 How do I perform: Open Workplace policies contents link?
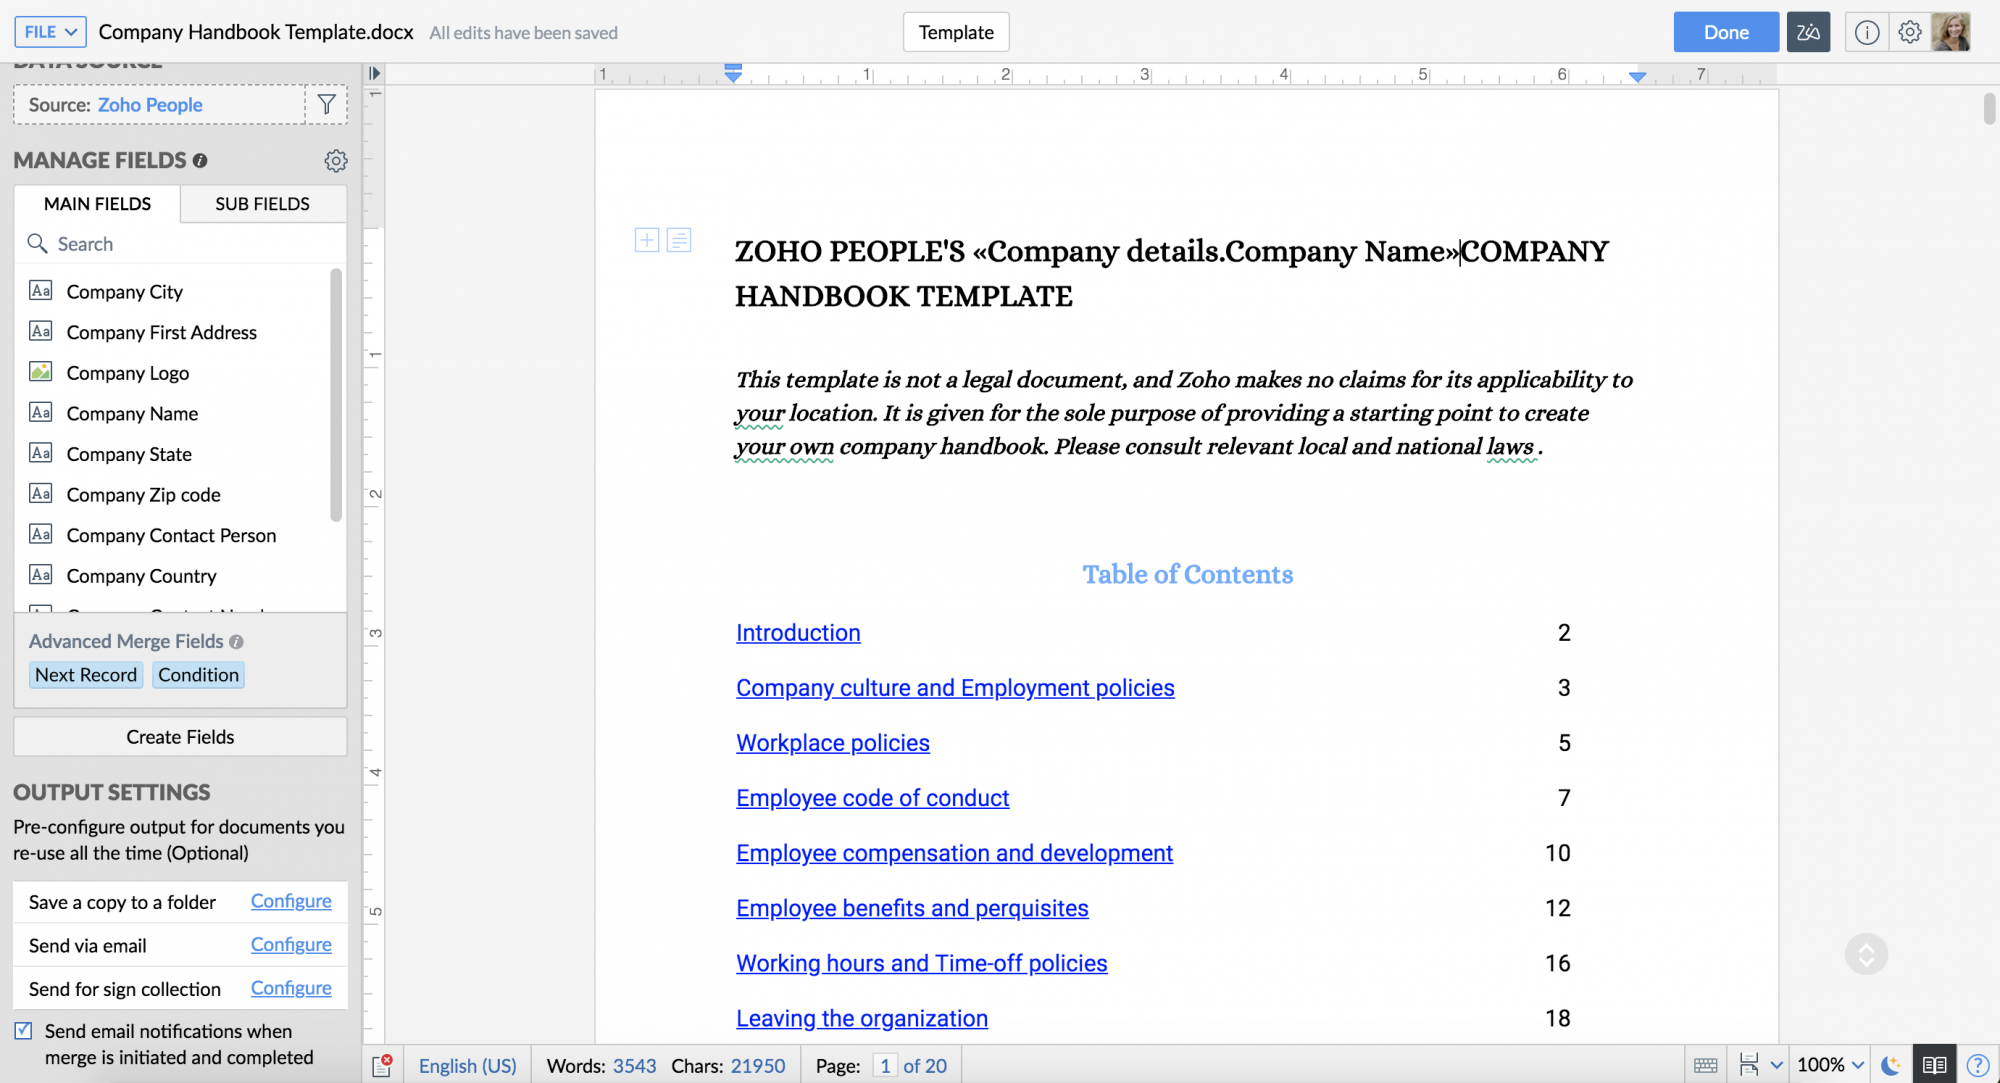click(833, 743)
